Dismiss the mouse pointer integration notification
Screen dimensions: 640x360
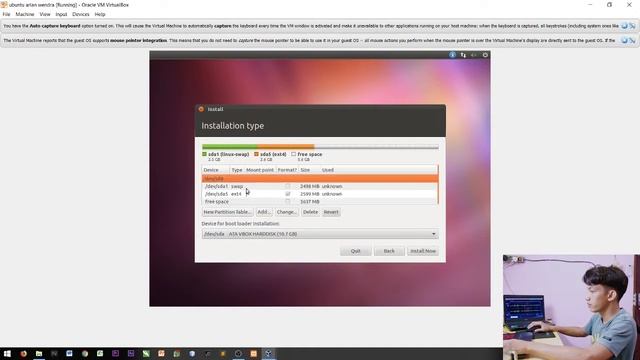coord(624,40)
